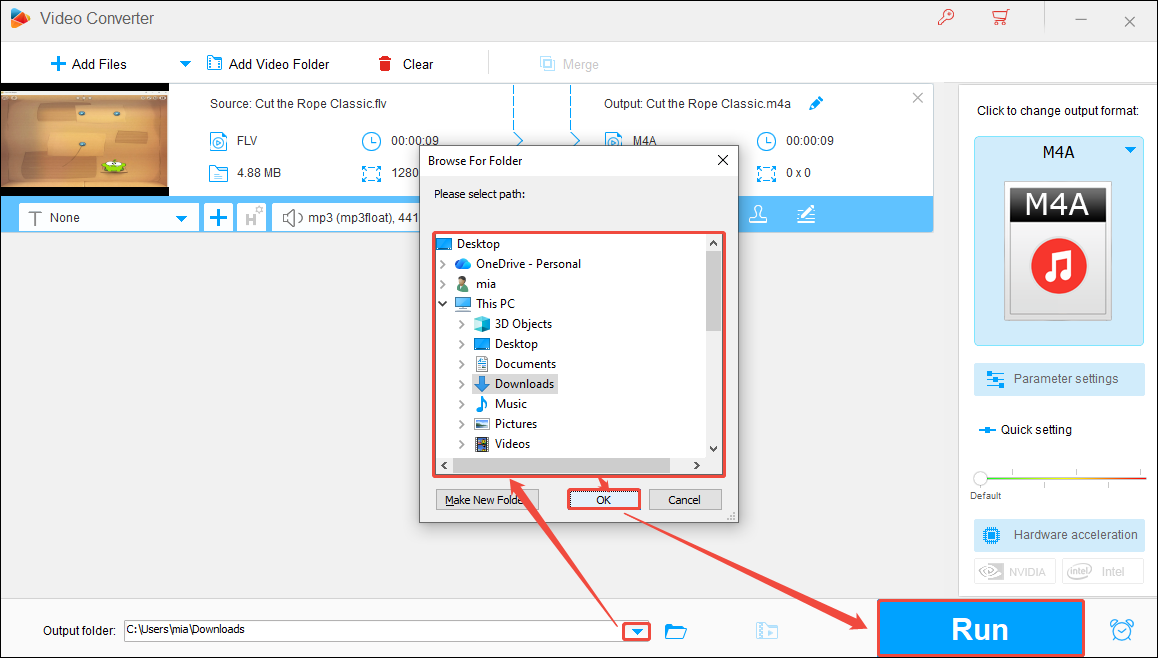
Task: Enable NVIDIA hardware acceleration
Action: (1014, 571)
